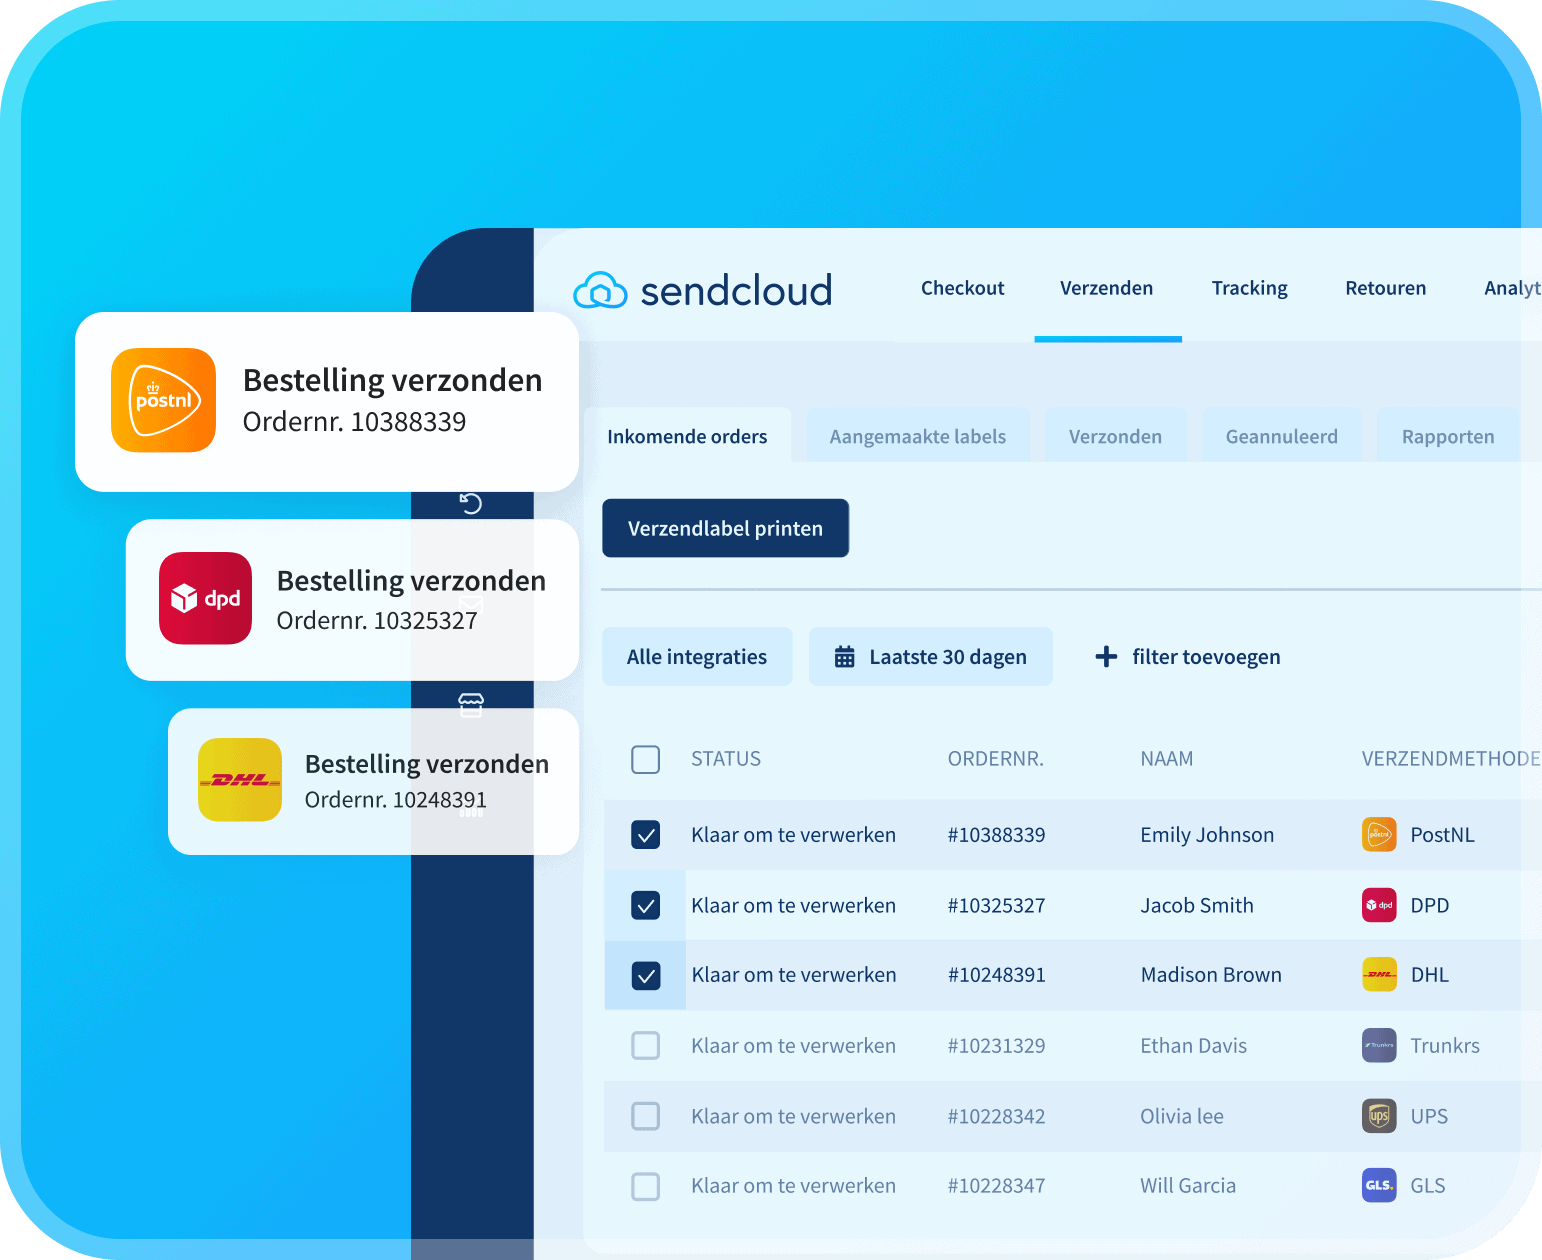Switch to the Aangemaakte labels tab
The height and width of the screenshot is (1260, 1542).
point(918,436)
